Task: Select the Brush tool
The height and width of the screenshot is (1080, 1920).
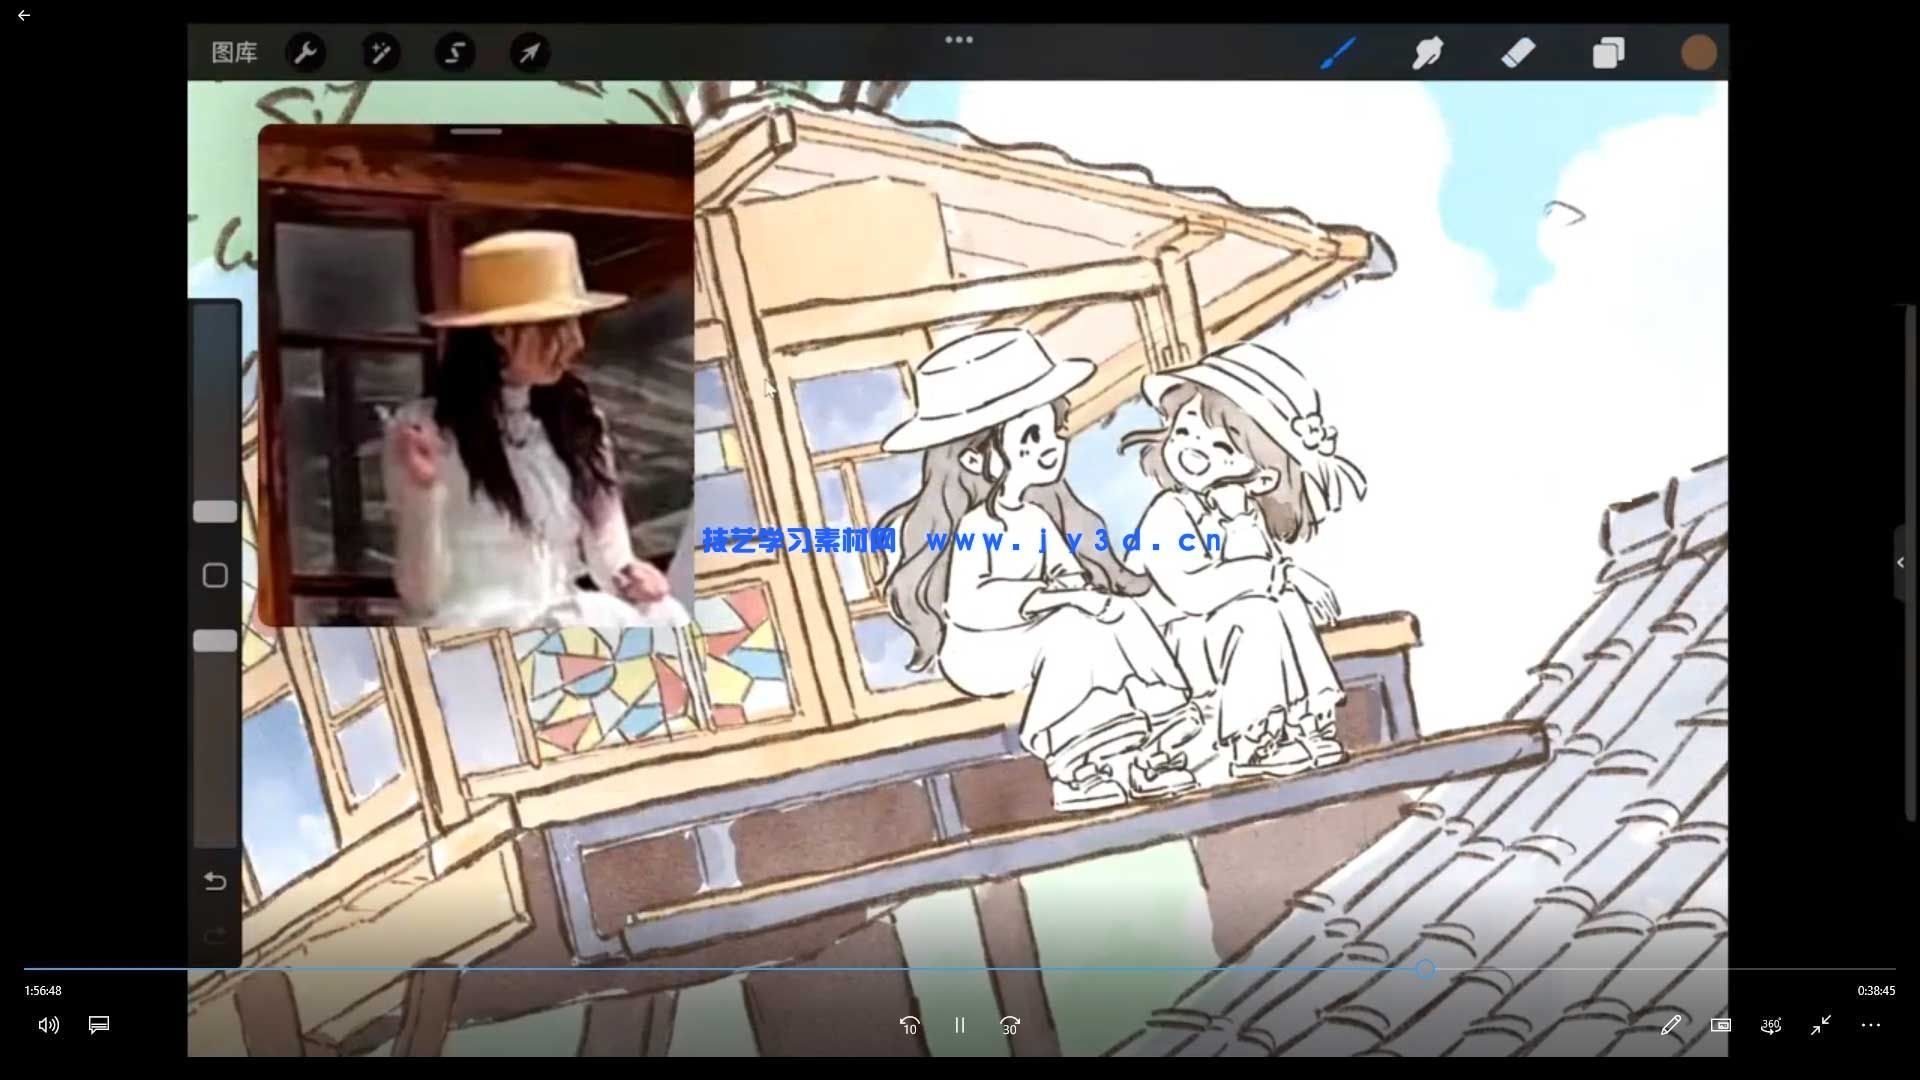Action: (x=1338, y=52)
